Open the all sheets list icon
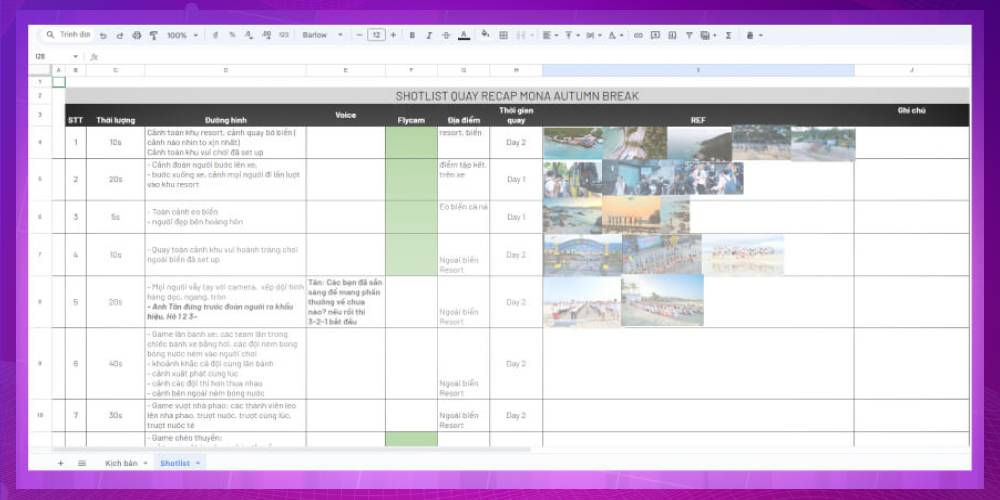The height and width of the screenshot is (500, 1000). click(x=82, y=463)
